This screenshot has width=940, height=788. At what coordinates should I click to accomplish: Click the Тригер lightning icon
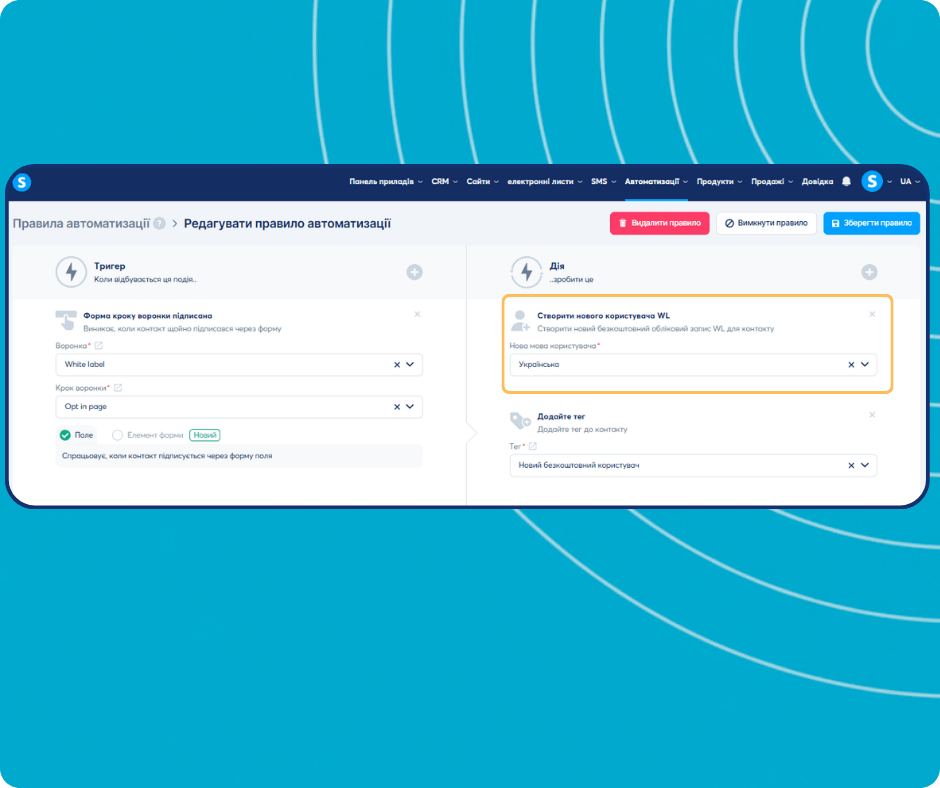pyautogui.click(x=71, y=272)
